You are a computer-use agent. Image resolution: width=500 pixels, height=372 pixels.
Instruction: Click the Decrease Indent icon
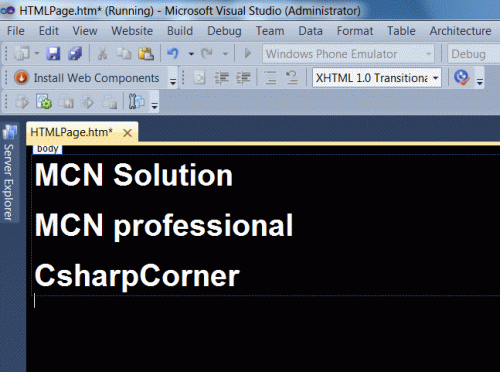(x=221, y=78)
